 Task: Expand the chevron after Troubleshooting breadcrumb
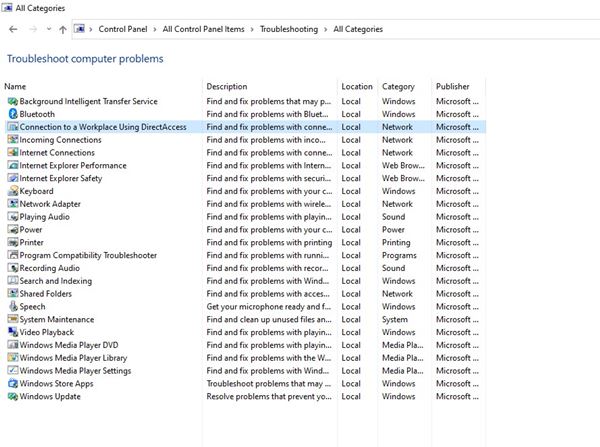pyautogui.click(x=326, y=30)
